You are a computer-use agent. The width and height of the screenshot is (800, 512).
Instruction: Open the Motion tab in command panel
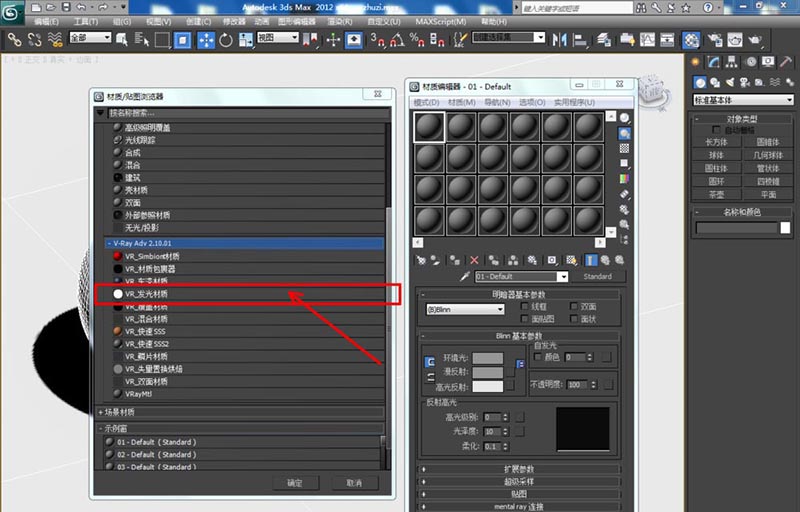pos(751,62)
